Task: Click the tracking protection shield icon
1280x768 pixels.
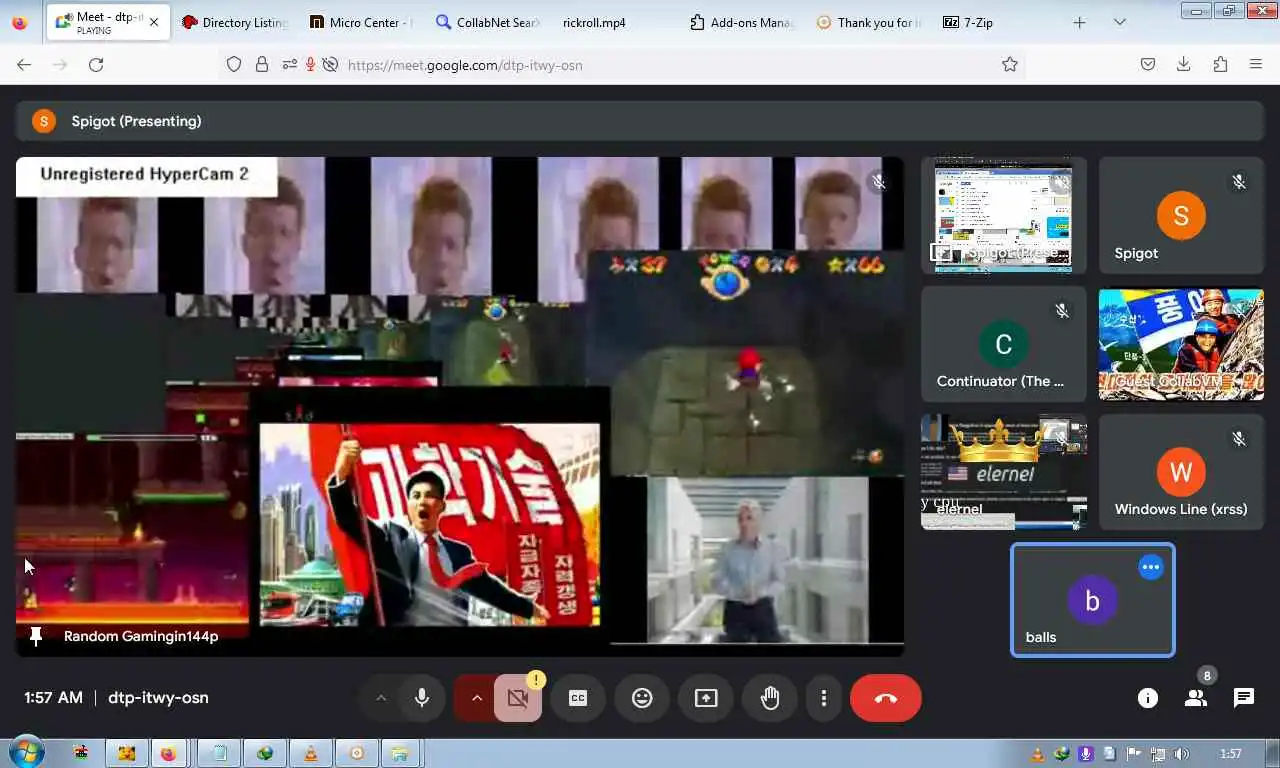Action: point(234,64)
